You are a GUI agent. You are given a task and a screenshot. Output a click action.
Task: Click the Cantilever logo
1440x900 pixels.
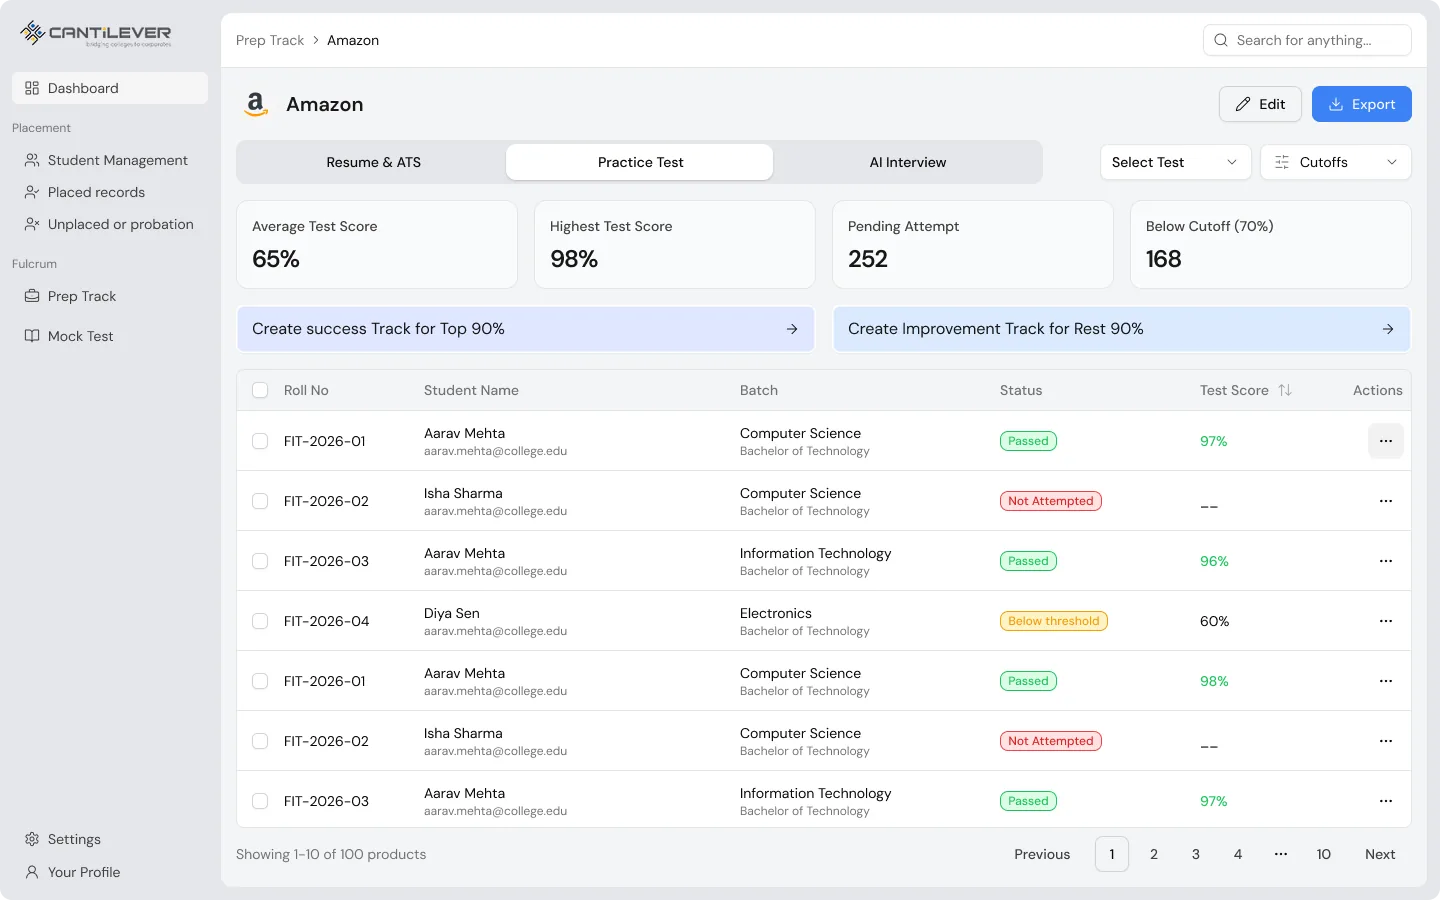96,34
